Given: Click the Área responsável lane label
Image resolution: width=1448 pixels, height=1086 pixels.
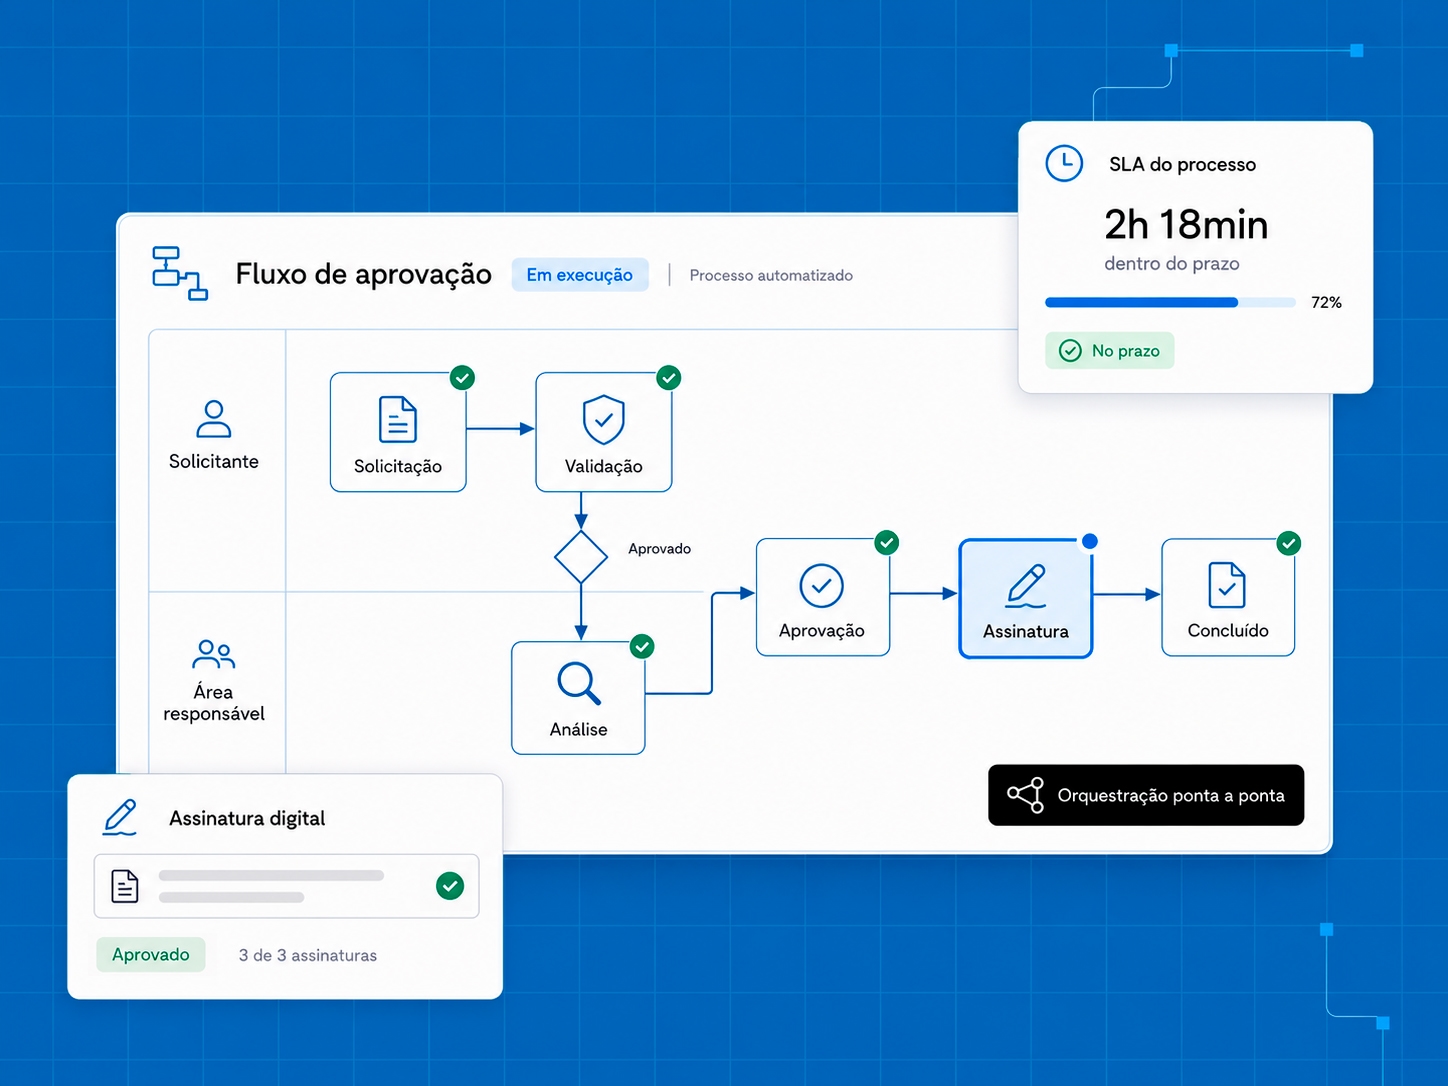Looking at the screenshot, I should 214,703.
